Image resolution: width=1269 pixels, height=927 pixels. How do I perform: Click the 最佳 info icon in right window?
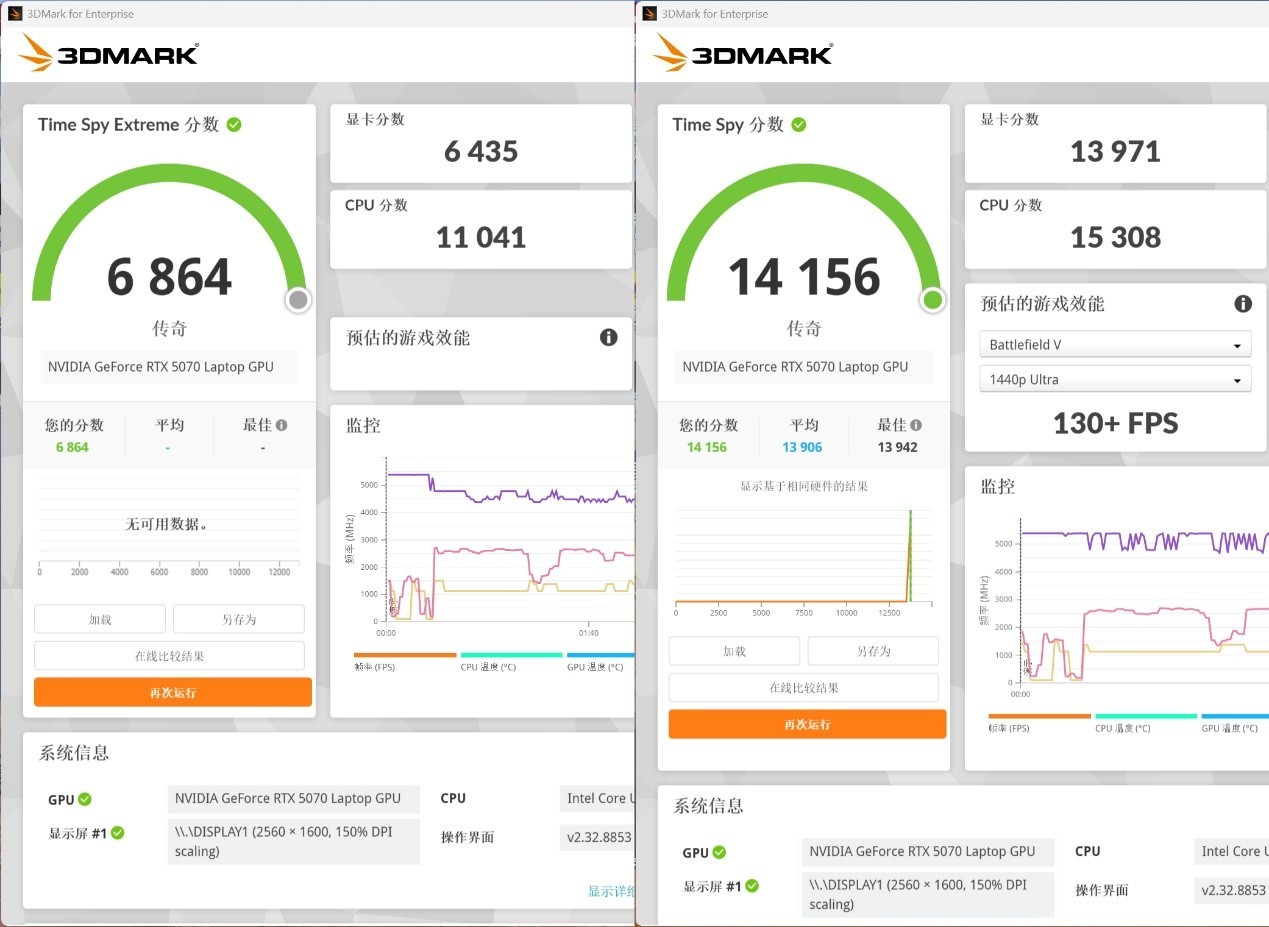click(x=917, y=425)
